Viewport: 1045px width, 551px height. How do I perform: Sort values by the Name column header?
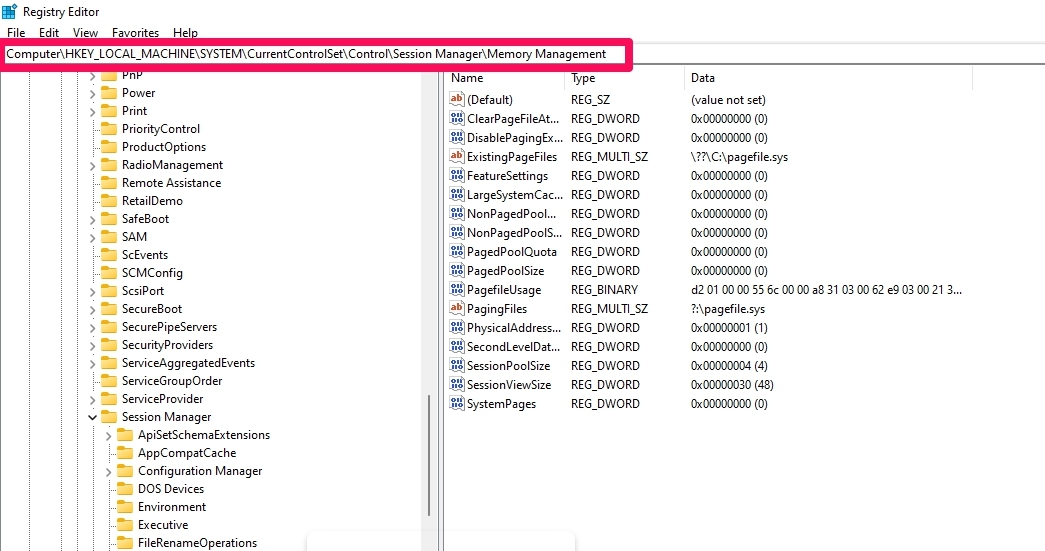click(467, 78)
